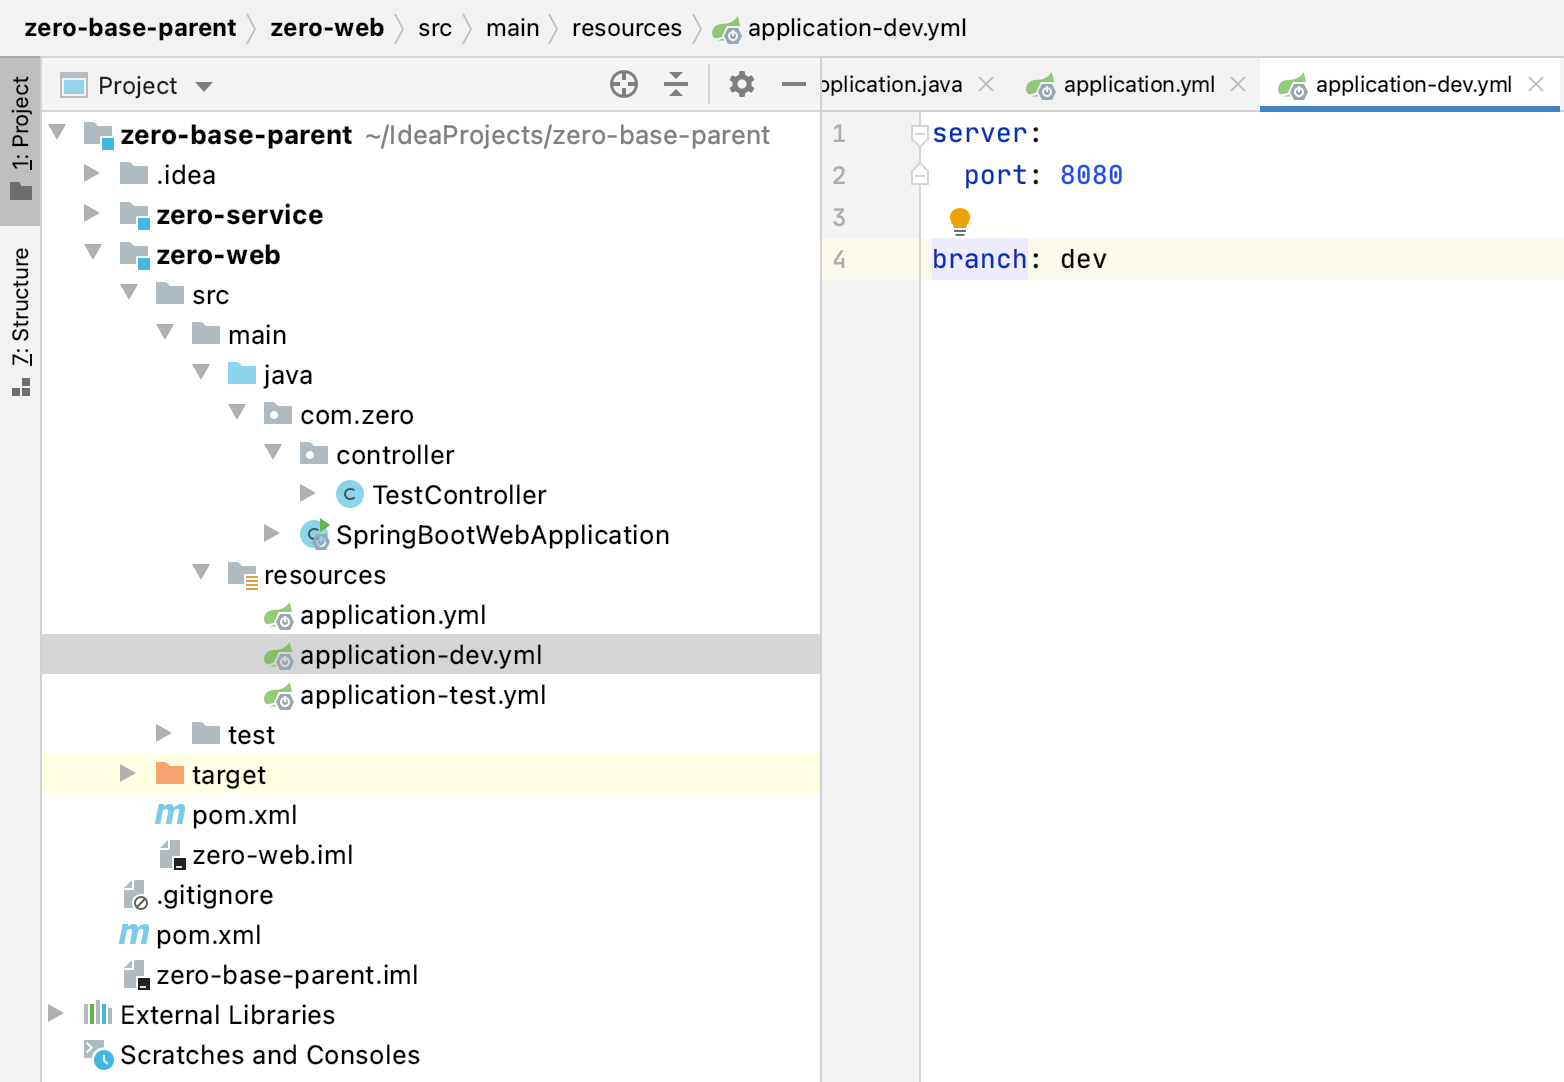Screen dimensions: 1564x1082
Task: Click the Spring icon beside application.yml in tree
Action: (x=278, y=616)
